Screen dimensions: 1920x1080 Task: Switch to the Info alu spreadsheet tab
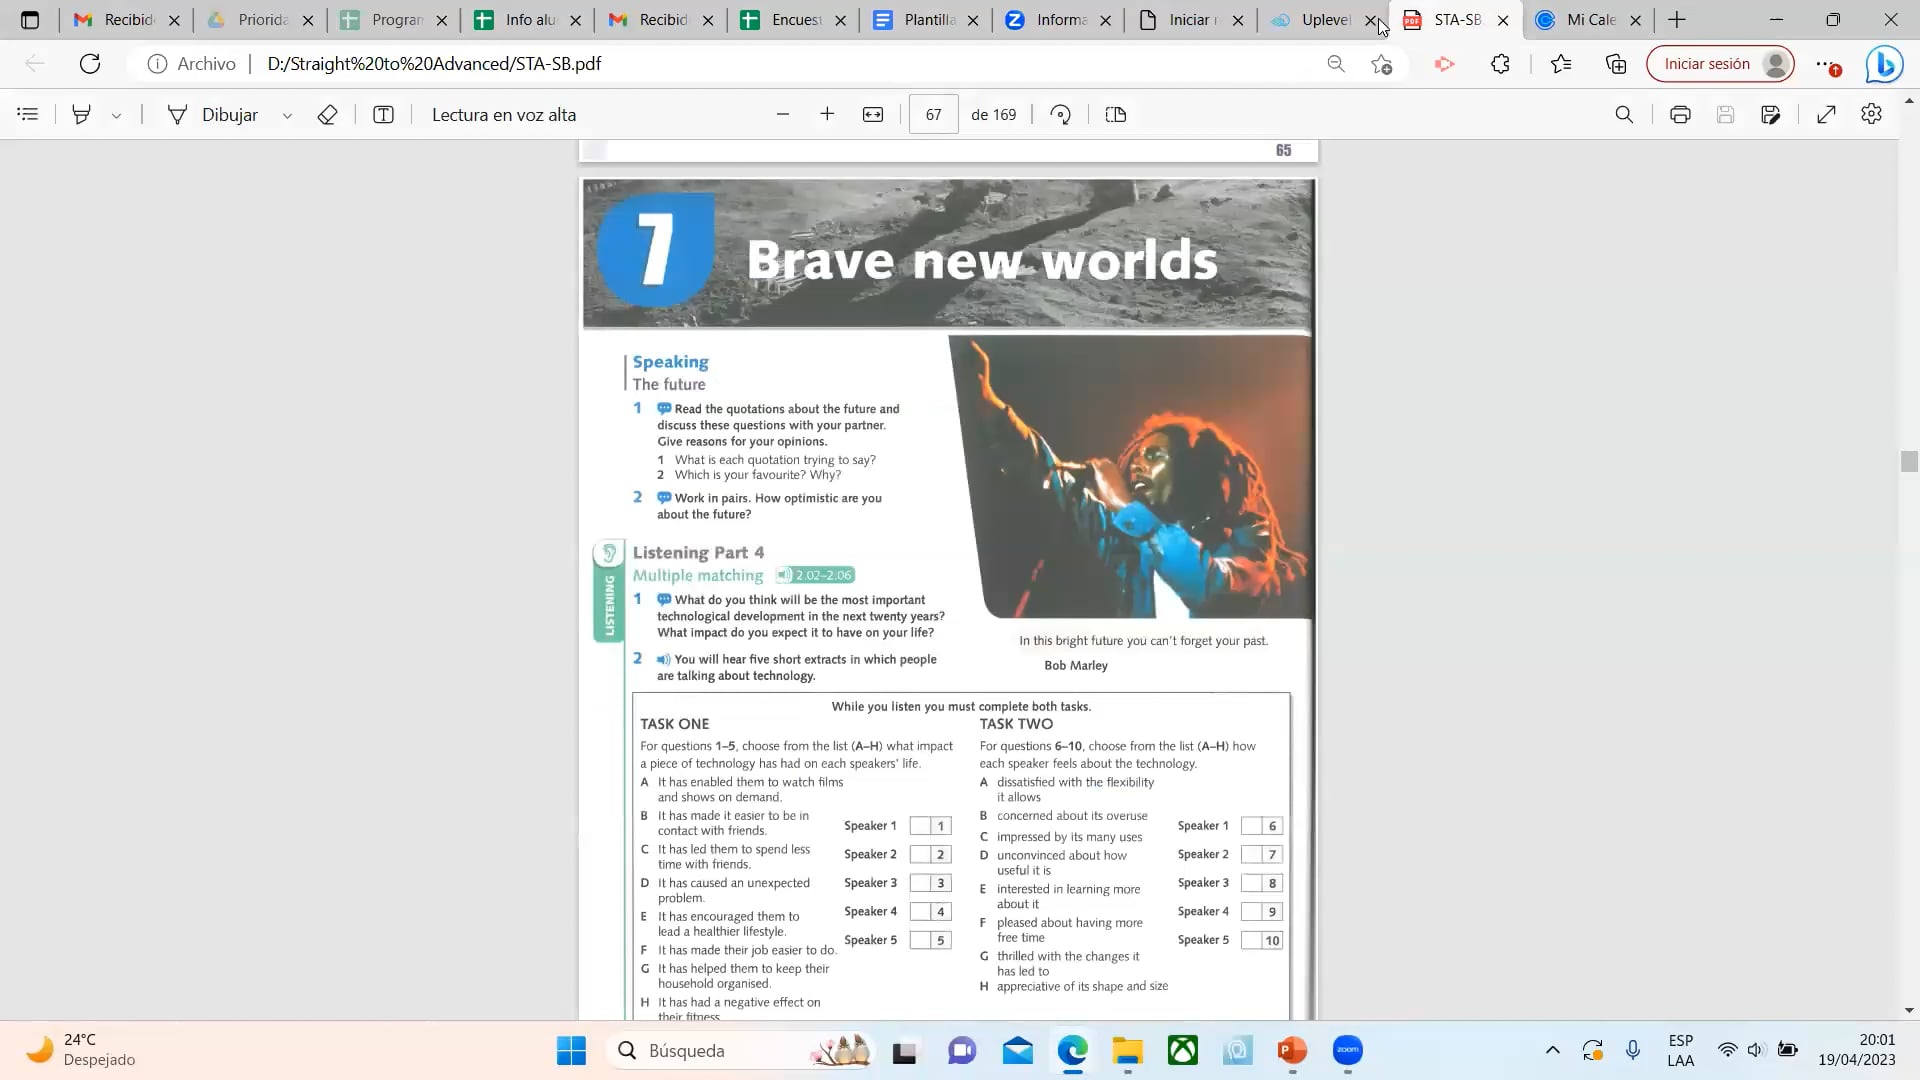[x=528, y=20]
